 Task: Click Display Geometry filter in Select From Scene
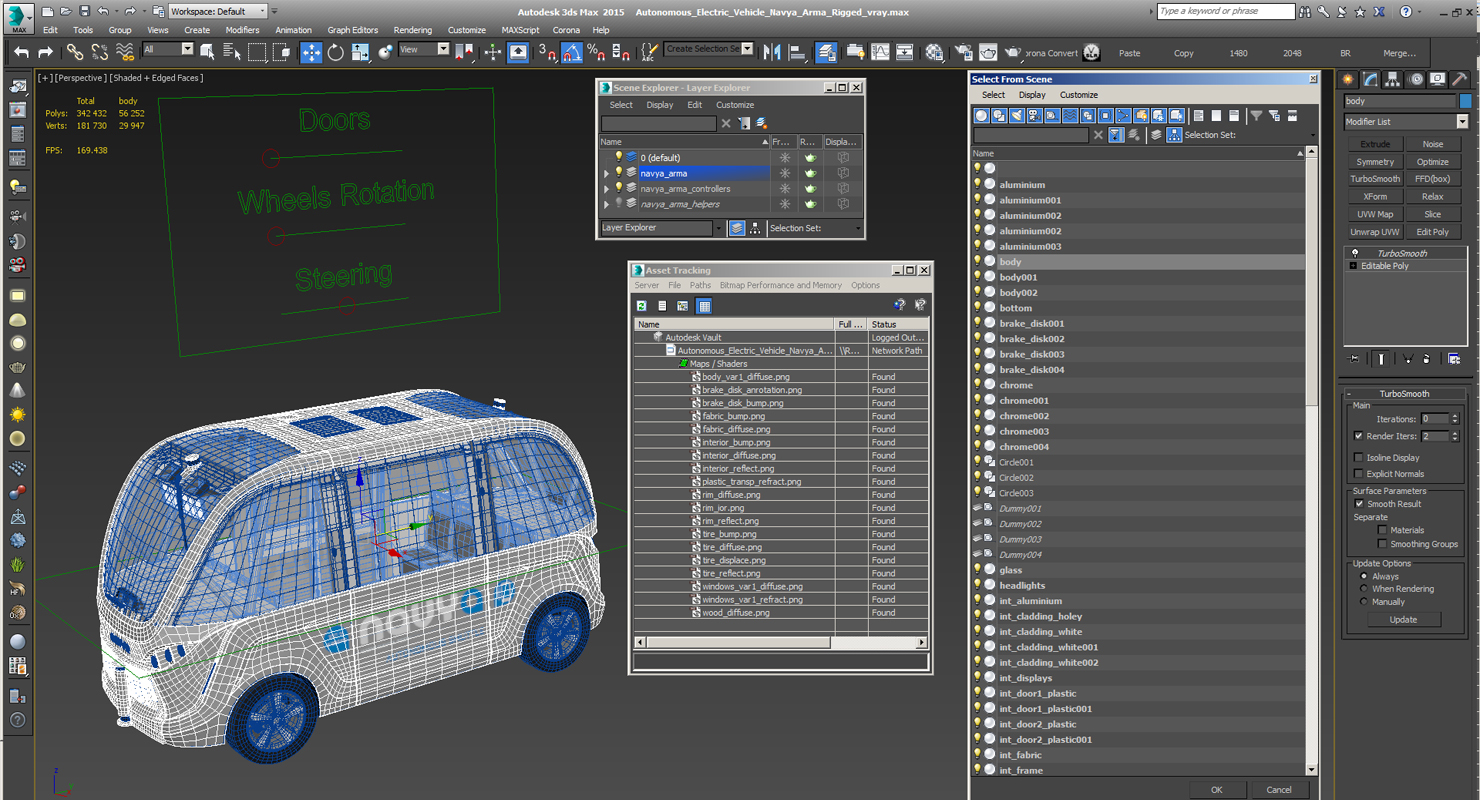(x=981, y=116)
